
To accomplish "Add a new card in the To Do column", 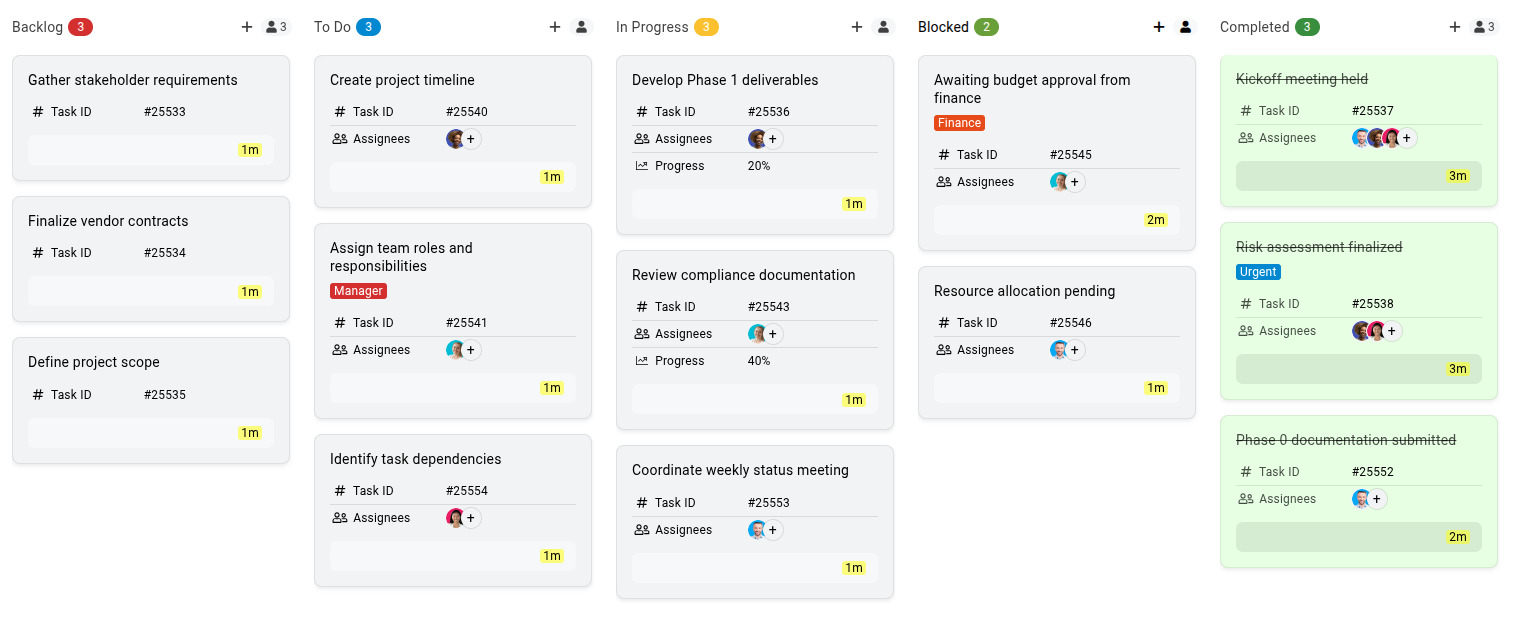I will [x=555, y=27].
